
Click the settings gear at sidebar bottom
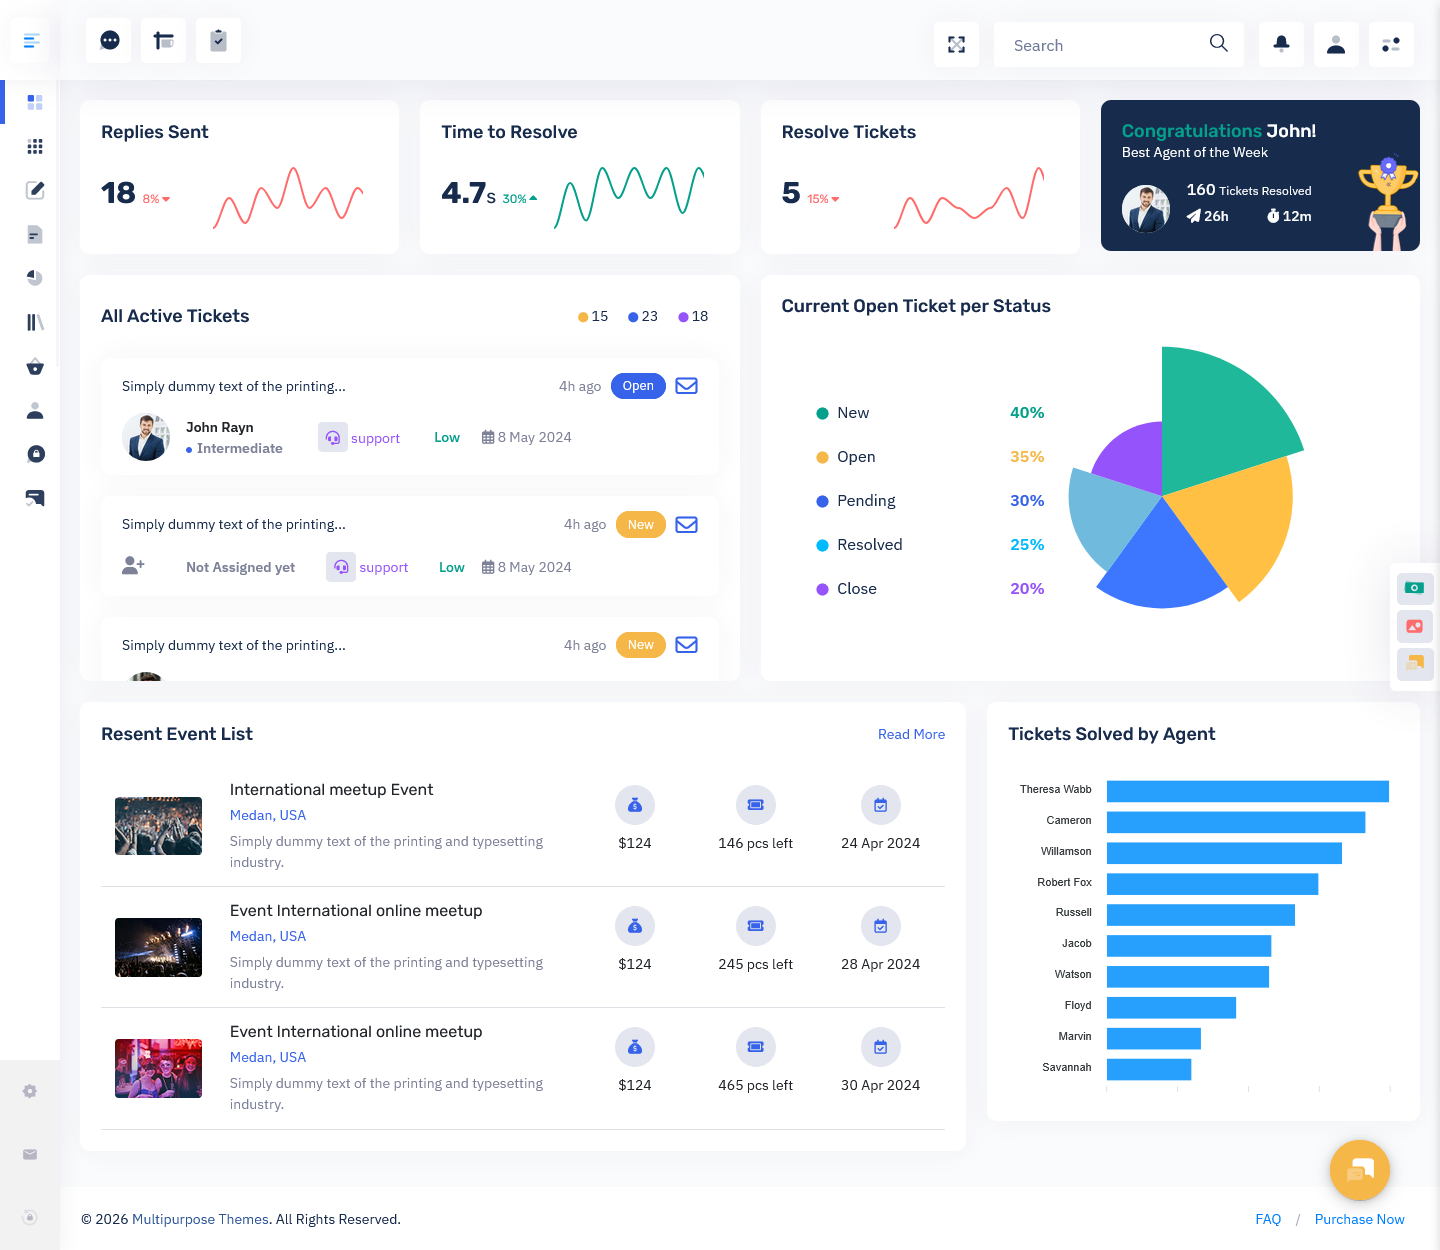click(30, 1091)
